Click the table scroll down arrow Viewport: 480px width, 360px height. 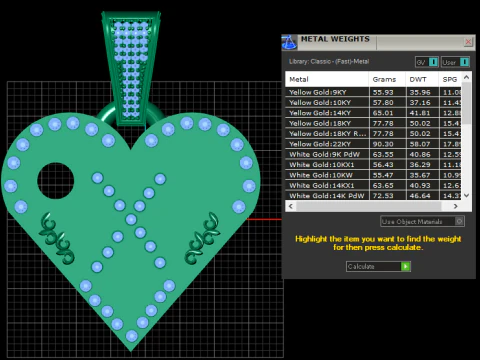(x=466, y=196)
